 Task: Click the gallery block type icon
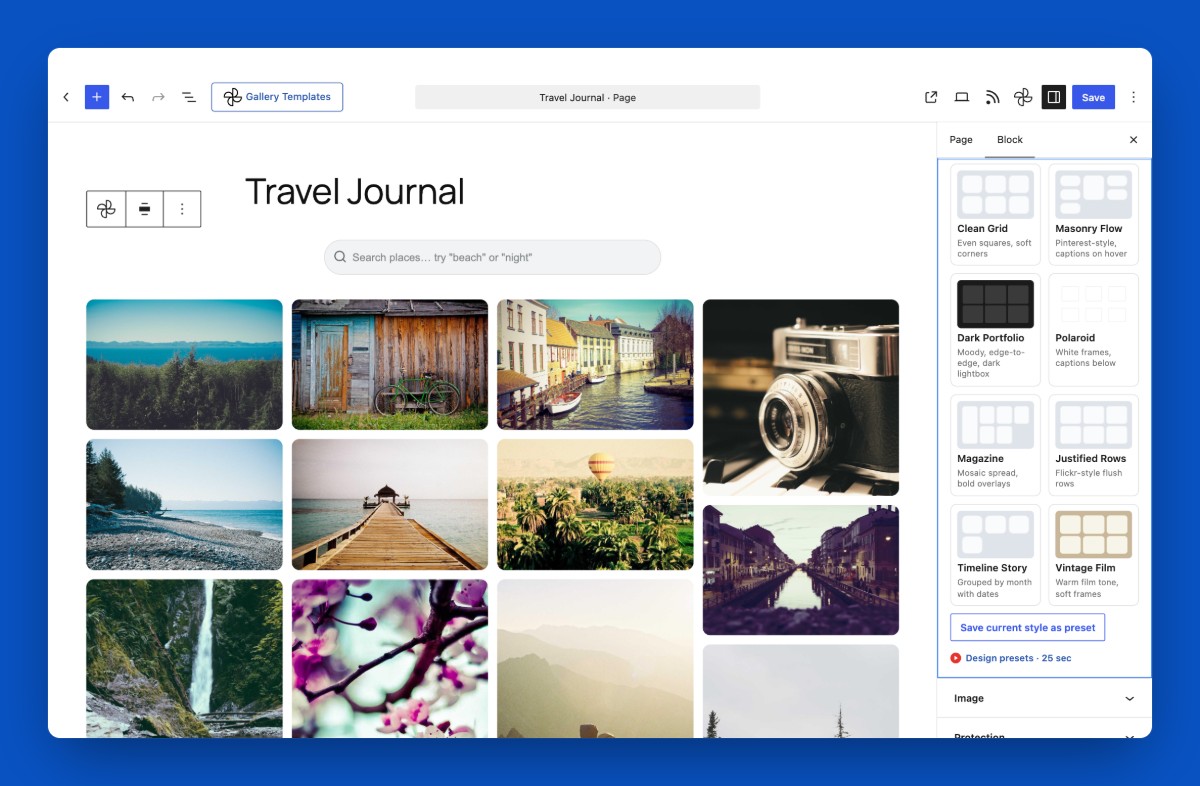tap(106, 209)
